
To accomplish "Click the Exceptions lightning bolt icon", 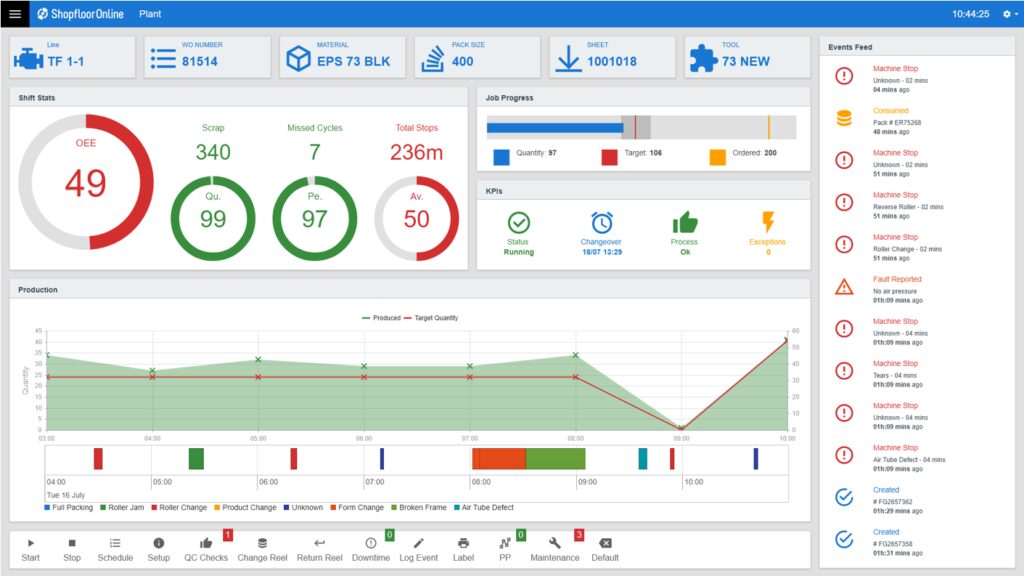I will tap(768, 220).
